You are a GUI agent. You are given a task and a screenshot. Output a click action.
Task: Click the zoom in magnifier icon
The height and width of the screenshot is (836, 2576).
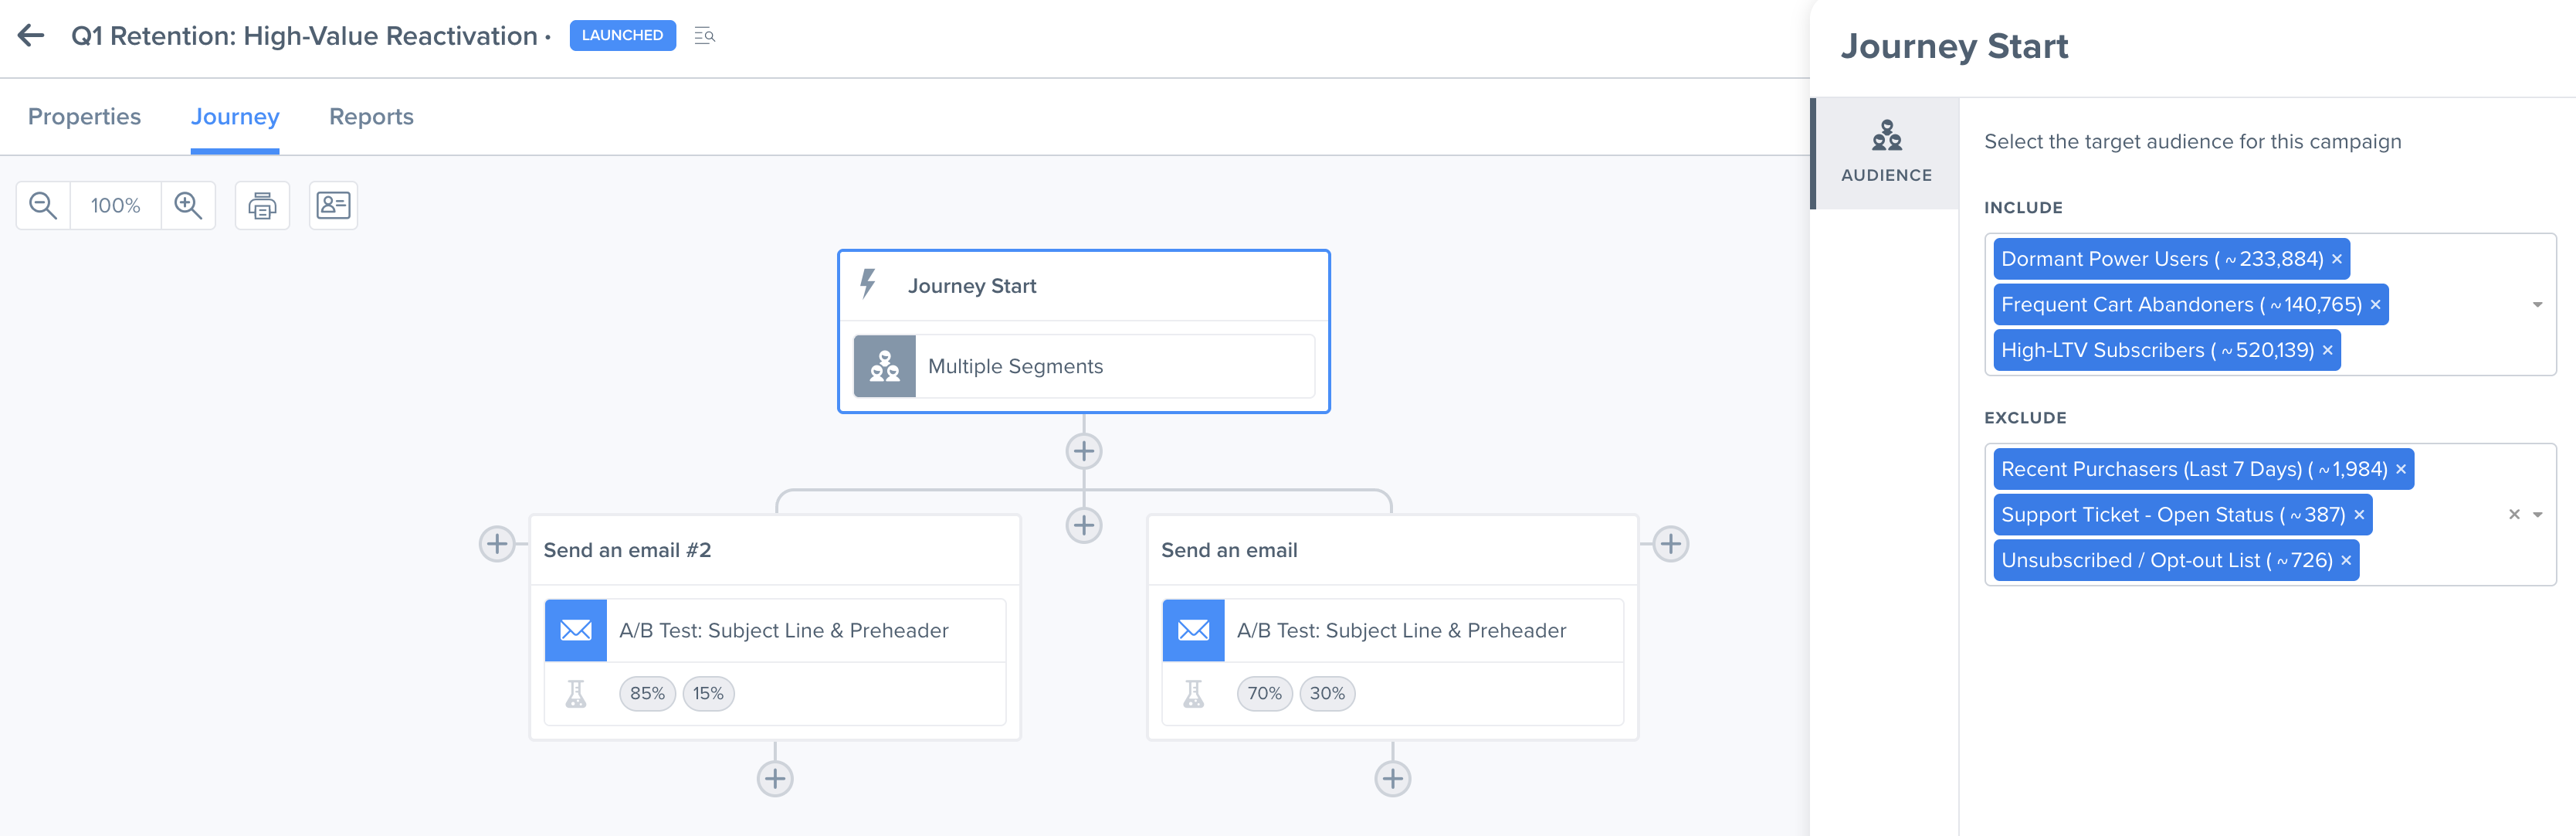pos(188,206)
